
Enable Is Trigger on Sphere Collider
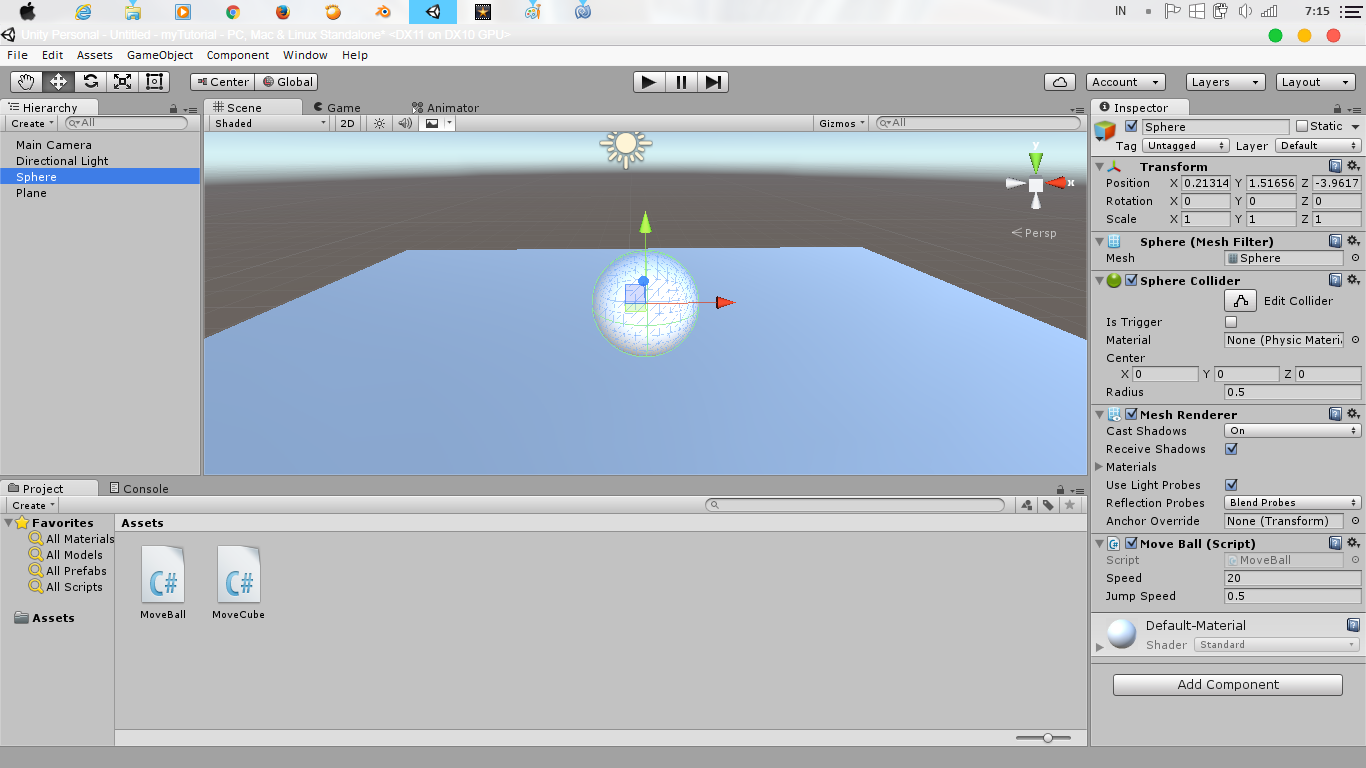coord(1230,321)
